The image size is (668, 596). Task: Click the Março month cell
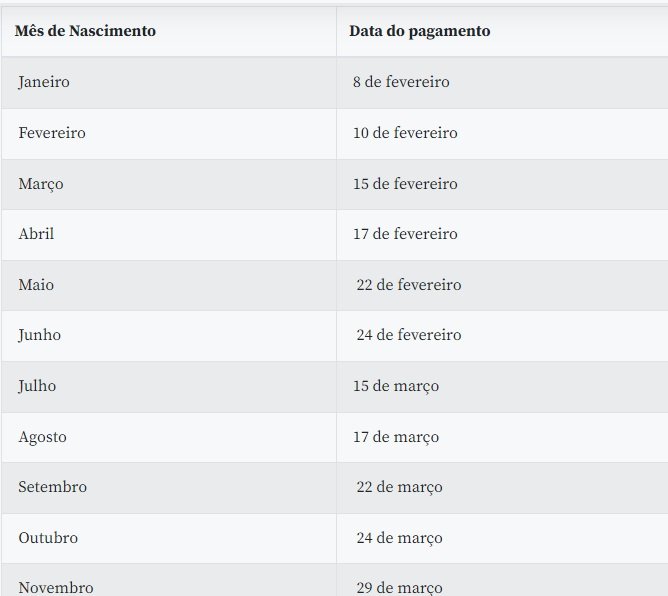pyautogui.click(x=41, y=184)
